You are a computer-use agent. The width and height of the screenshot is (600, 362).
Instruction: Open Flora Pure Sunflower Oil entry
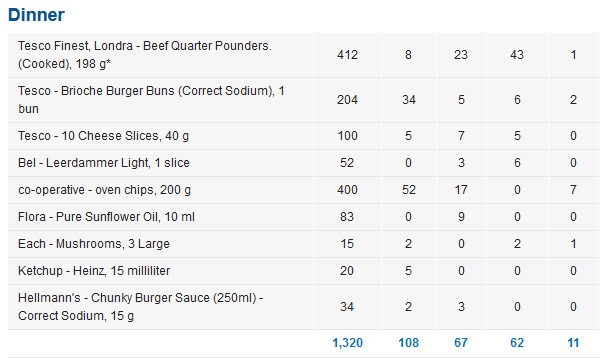pos(106,217)
